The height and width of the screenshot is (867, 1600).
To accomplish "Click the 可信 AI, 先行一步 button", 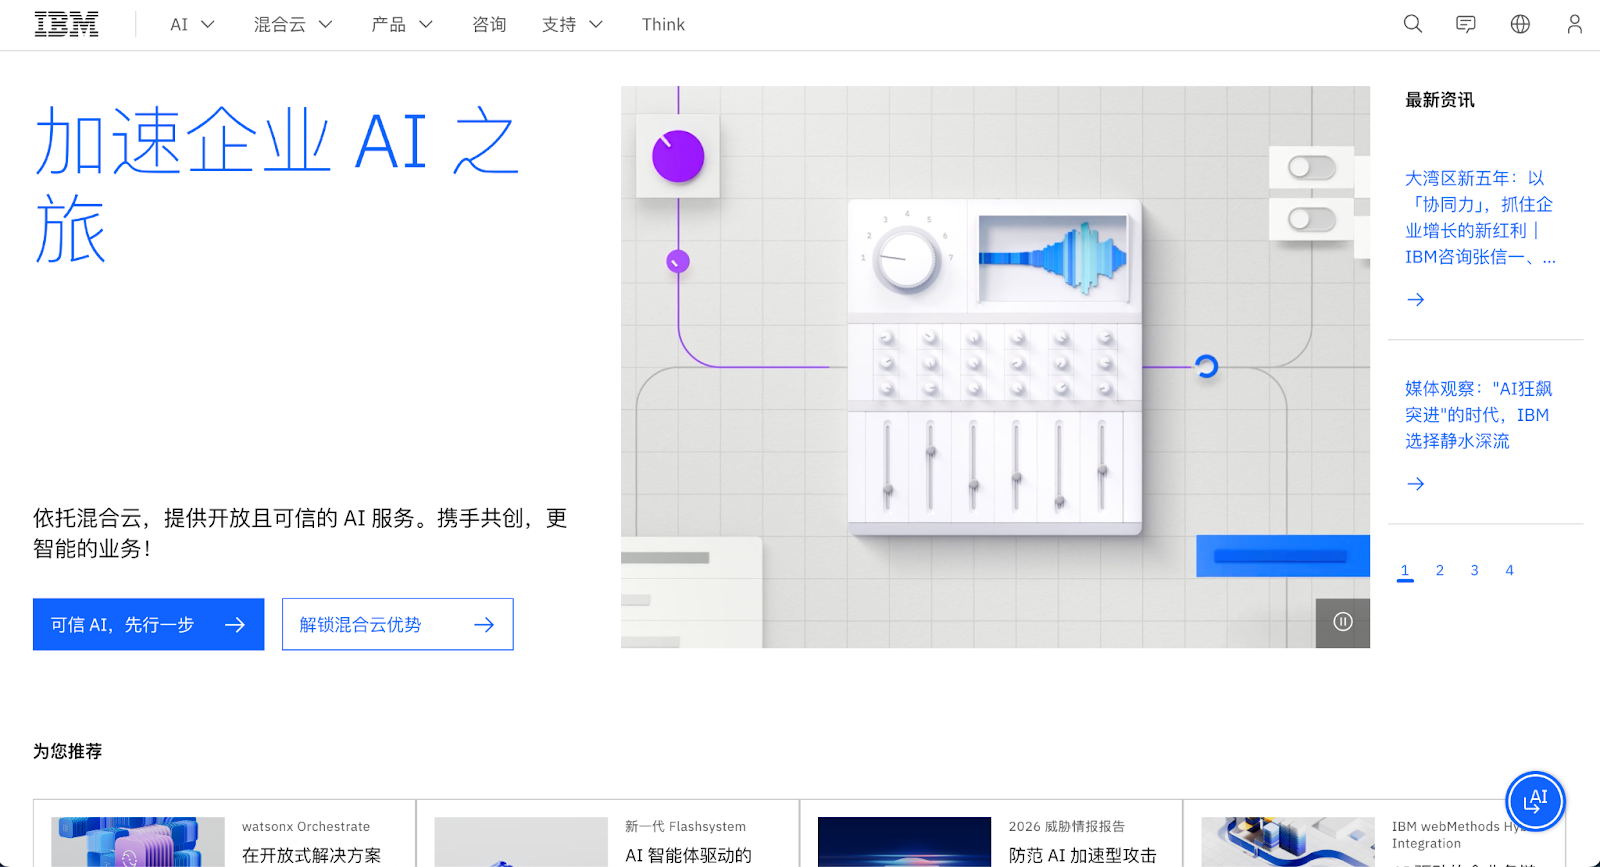I will pyautogui.click(x=148, y=624).
